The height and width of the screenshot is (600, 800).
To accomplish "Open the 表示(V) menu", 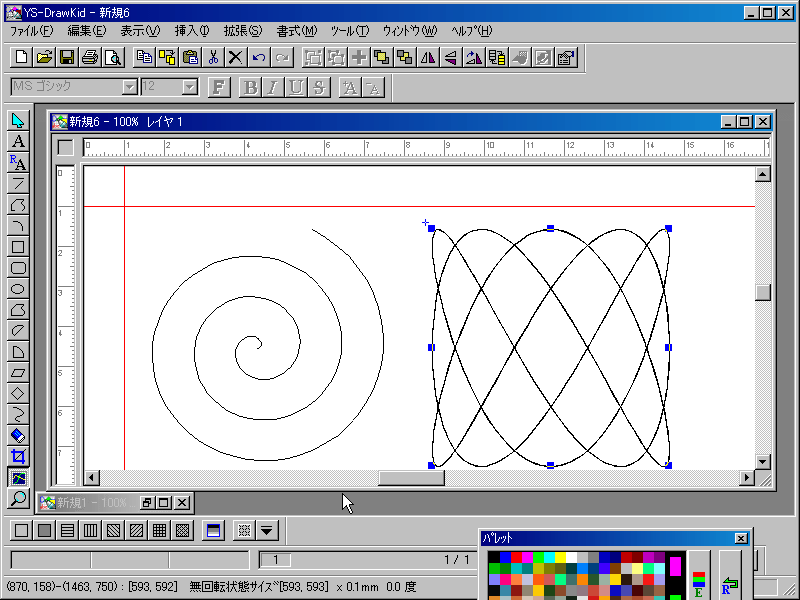I will tap(140, 31).
